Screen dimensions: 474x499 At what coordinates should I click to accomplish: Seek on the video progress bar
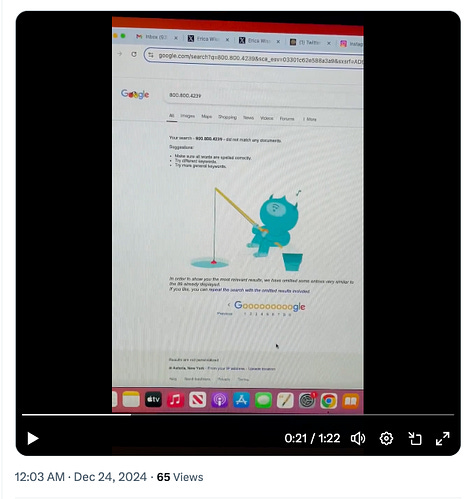coord(238,415)
